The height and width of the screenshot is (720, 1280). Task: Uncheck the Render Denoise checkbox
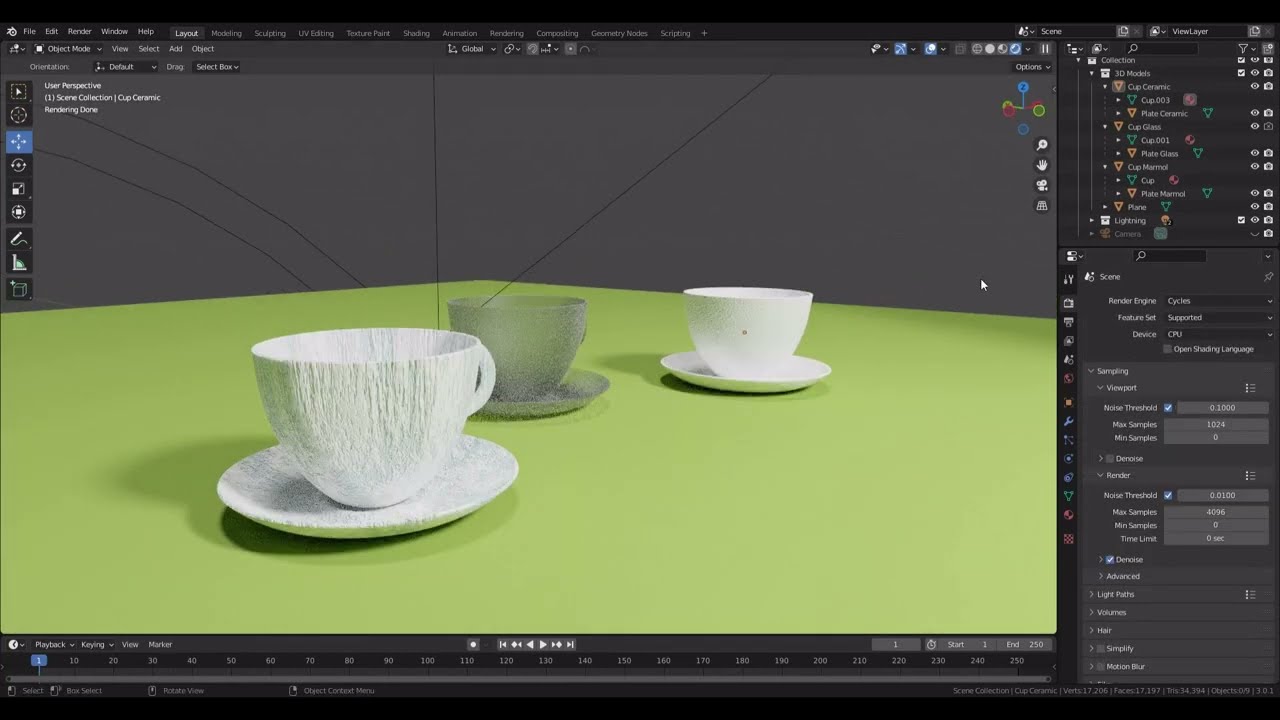click(1109, 560)
